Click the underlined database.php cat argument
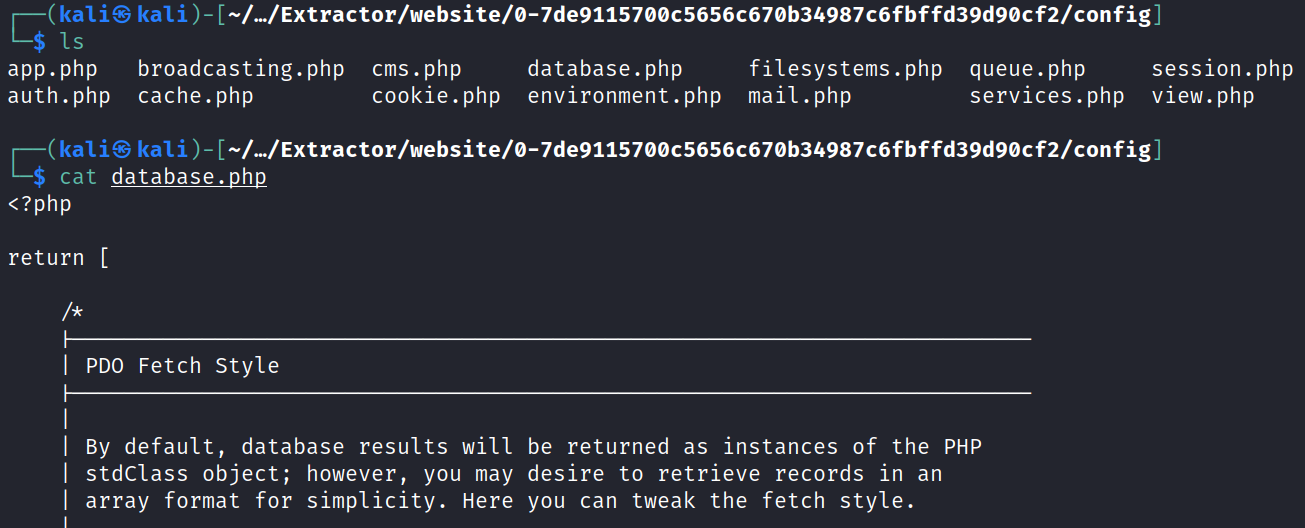Viewport: 1305px width, 528px height. tap(189, 178)
